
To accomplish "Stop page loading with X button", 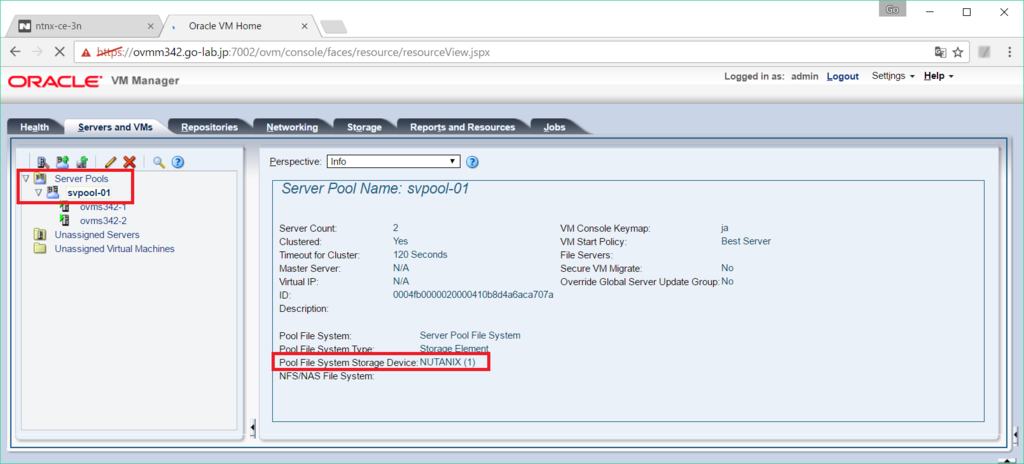I will coord(59,52).
